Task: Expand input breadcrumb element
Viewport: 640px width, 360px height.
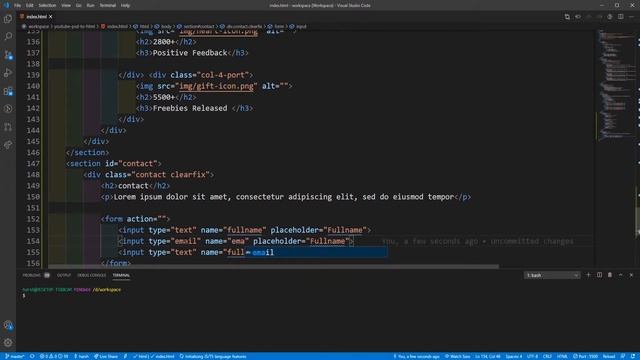Action: 301,27
